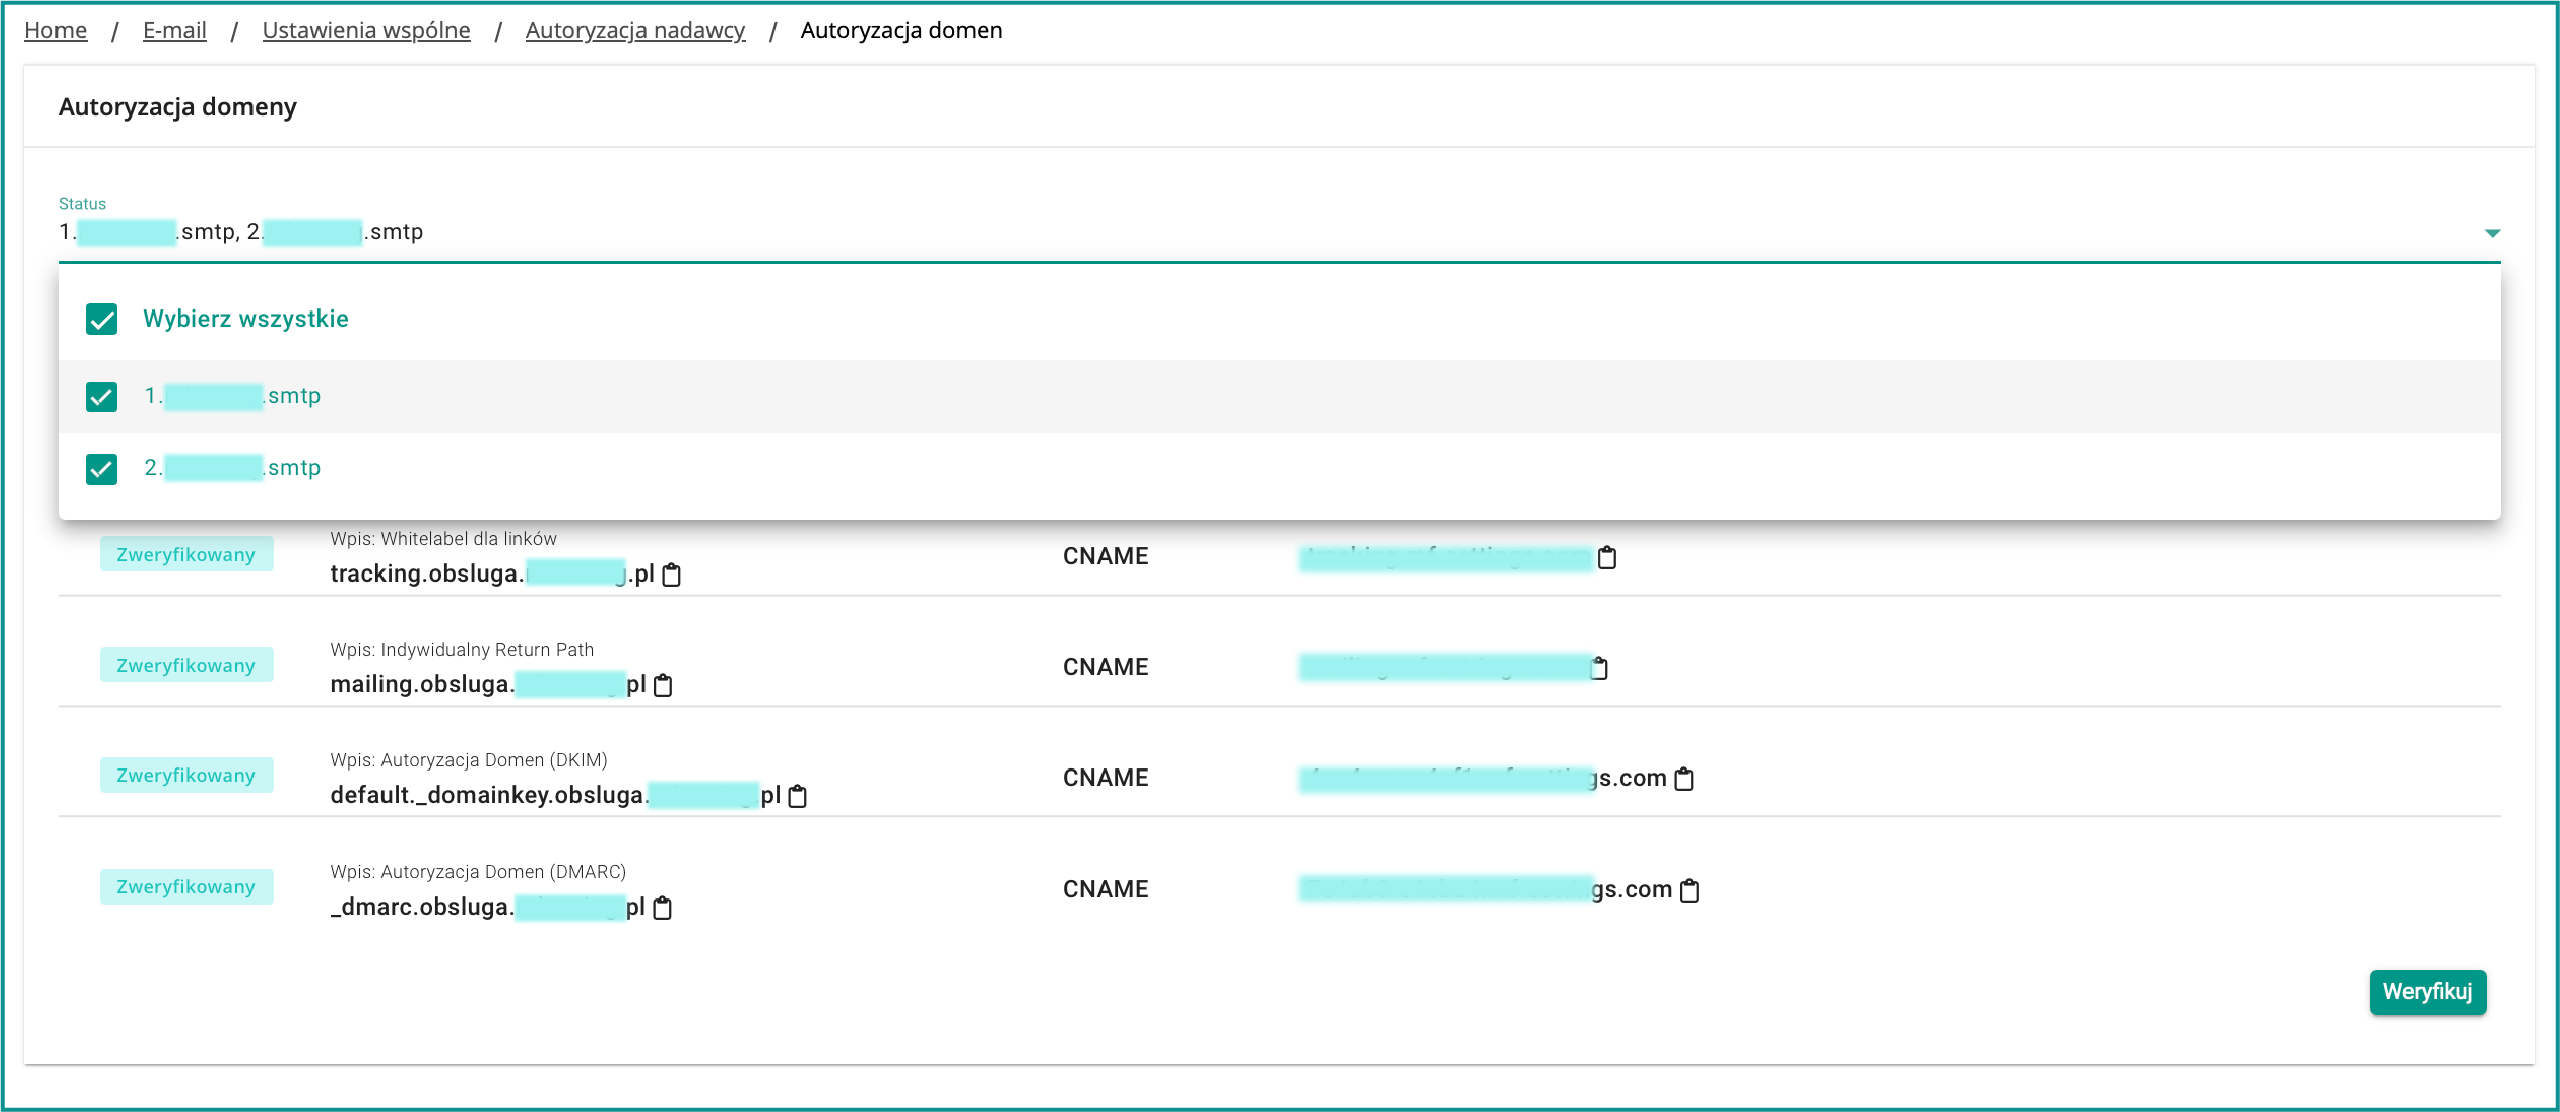Copy _dmarc.obsluga host name to clipboard

click(662, 908)
